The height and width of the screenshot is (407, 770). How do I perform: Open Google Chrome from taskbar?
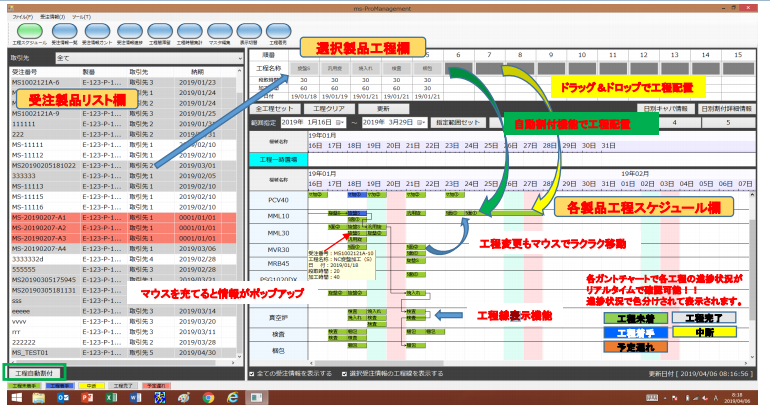(208, 397)
